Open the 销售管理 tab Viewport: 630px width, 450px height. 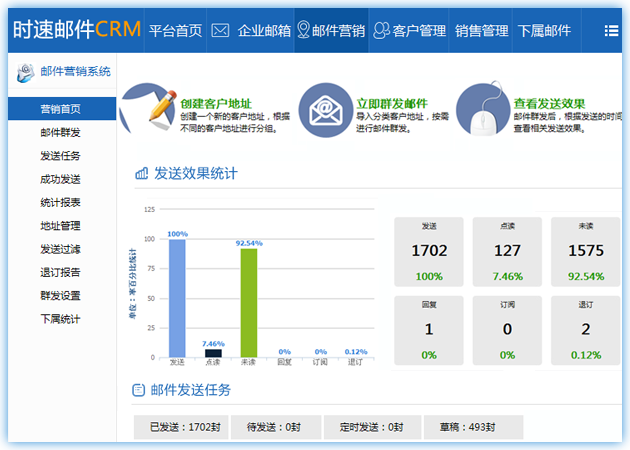coord(481,31)
